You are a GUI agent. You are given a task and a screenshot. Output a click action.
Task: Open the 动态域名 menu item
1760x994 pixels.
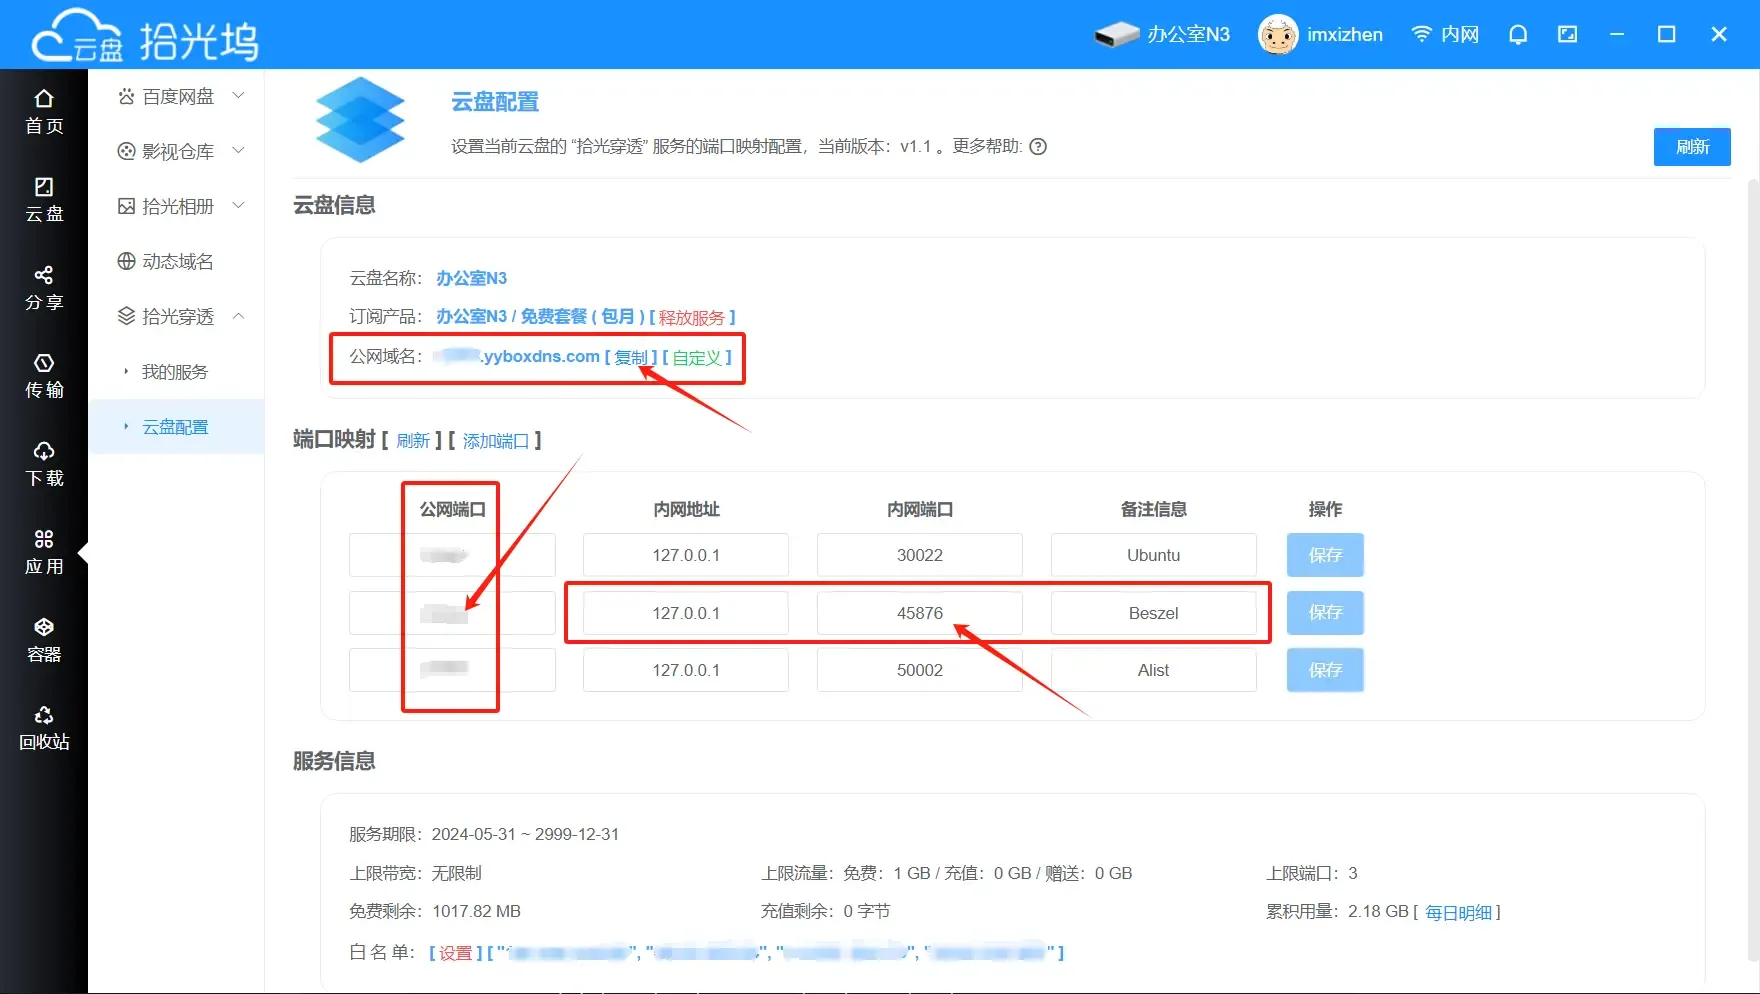(x=176, y=261)
